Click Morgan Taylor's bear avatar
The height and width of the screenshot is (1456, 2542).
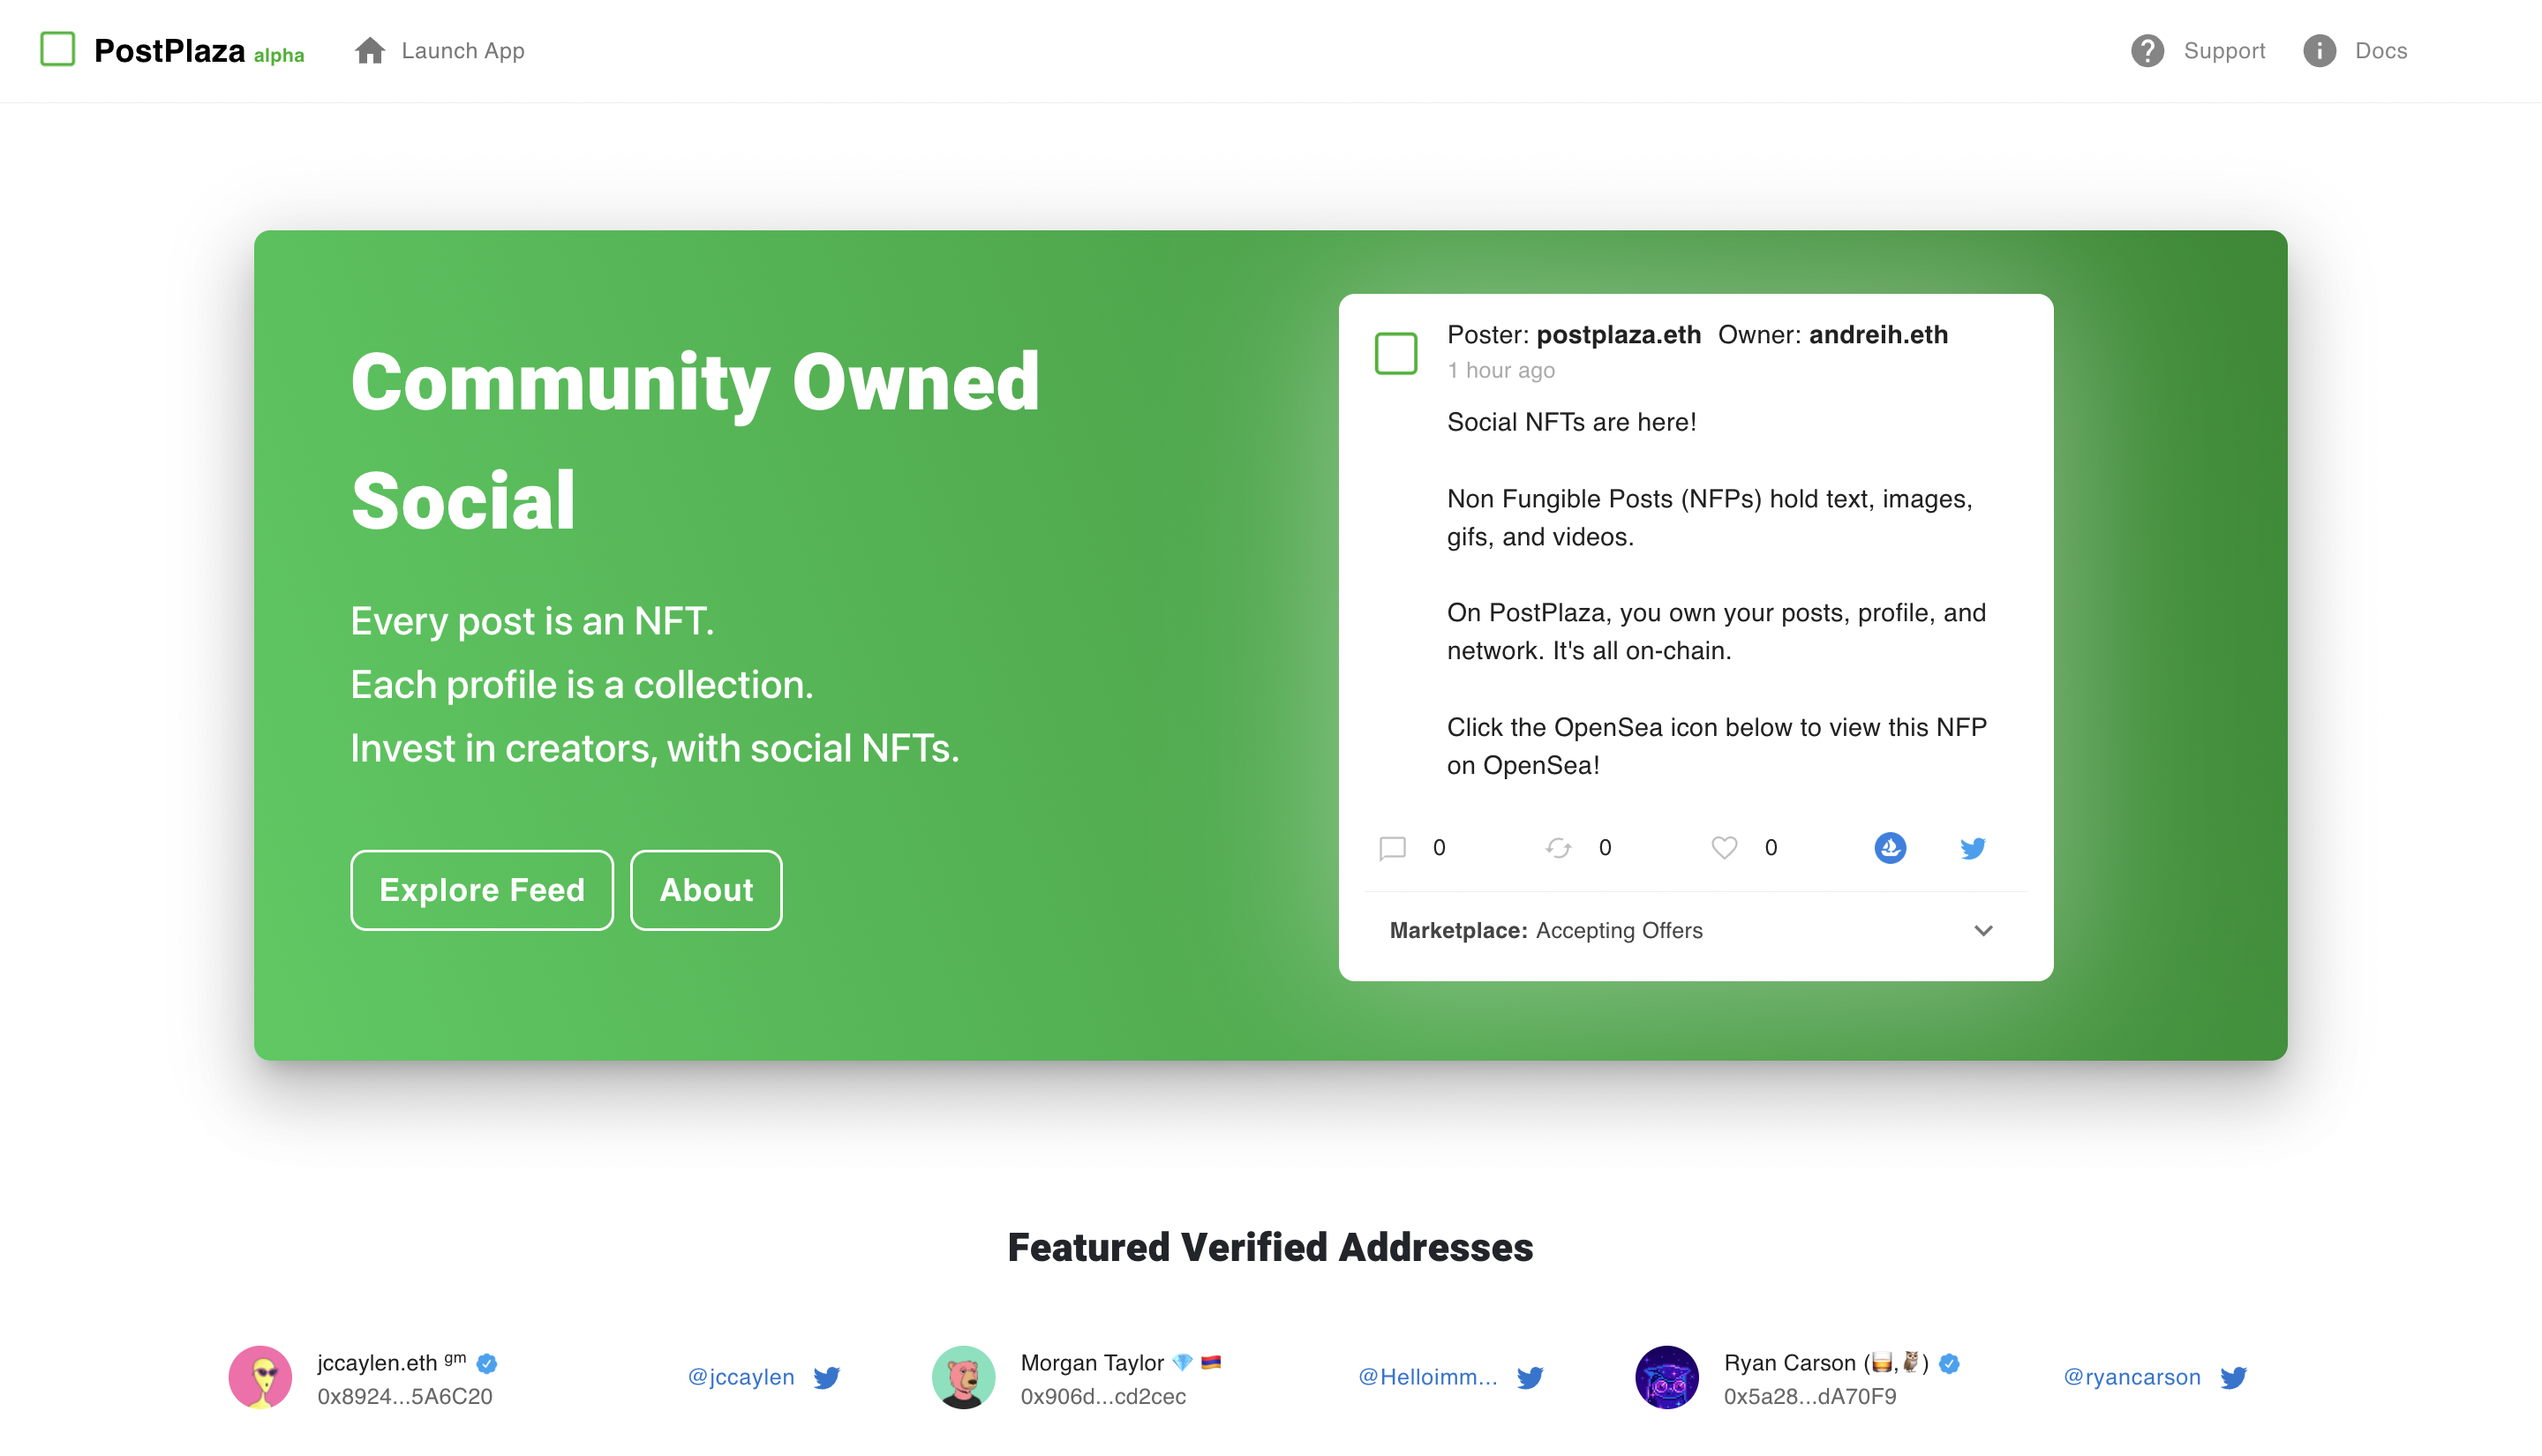[963, 1377]
